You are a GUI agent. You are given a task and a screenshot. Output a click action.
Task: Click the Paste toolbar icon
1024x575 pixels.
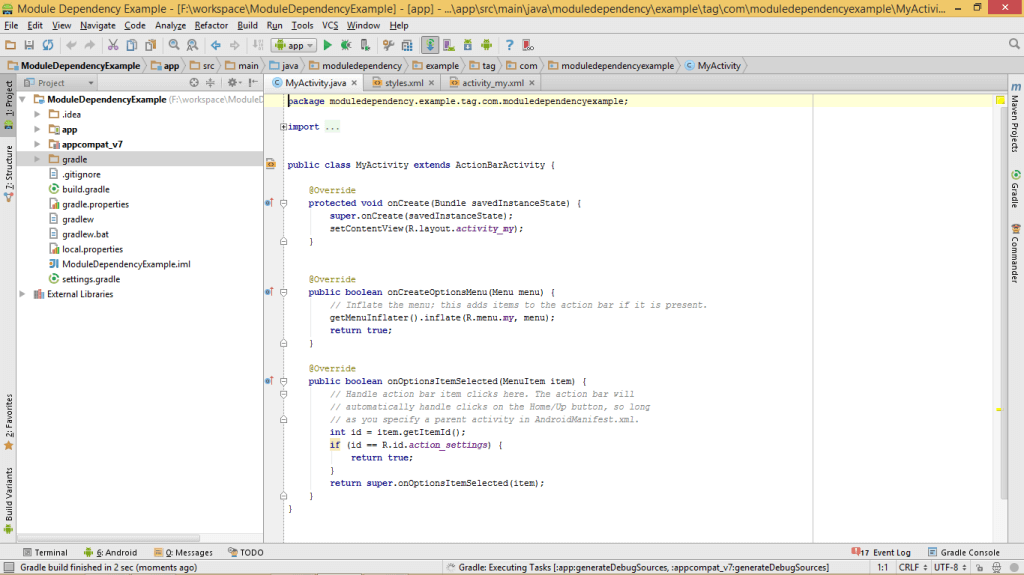150,45
